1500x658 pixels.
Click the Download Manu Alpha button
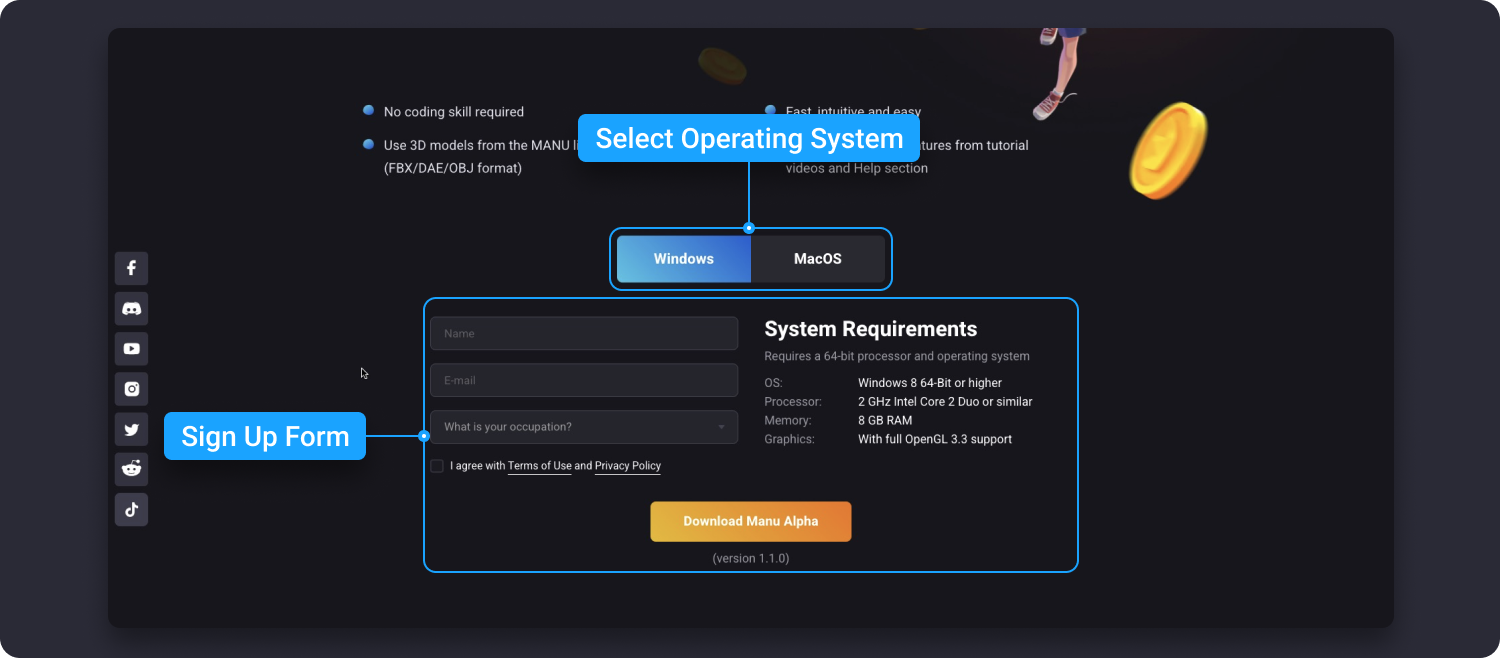[x=751, y=521]
